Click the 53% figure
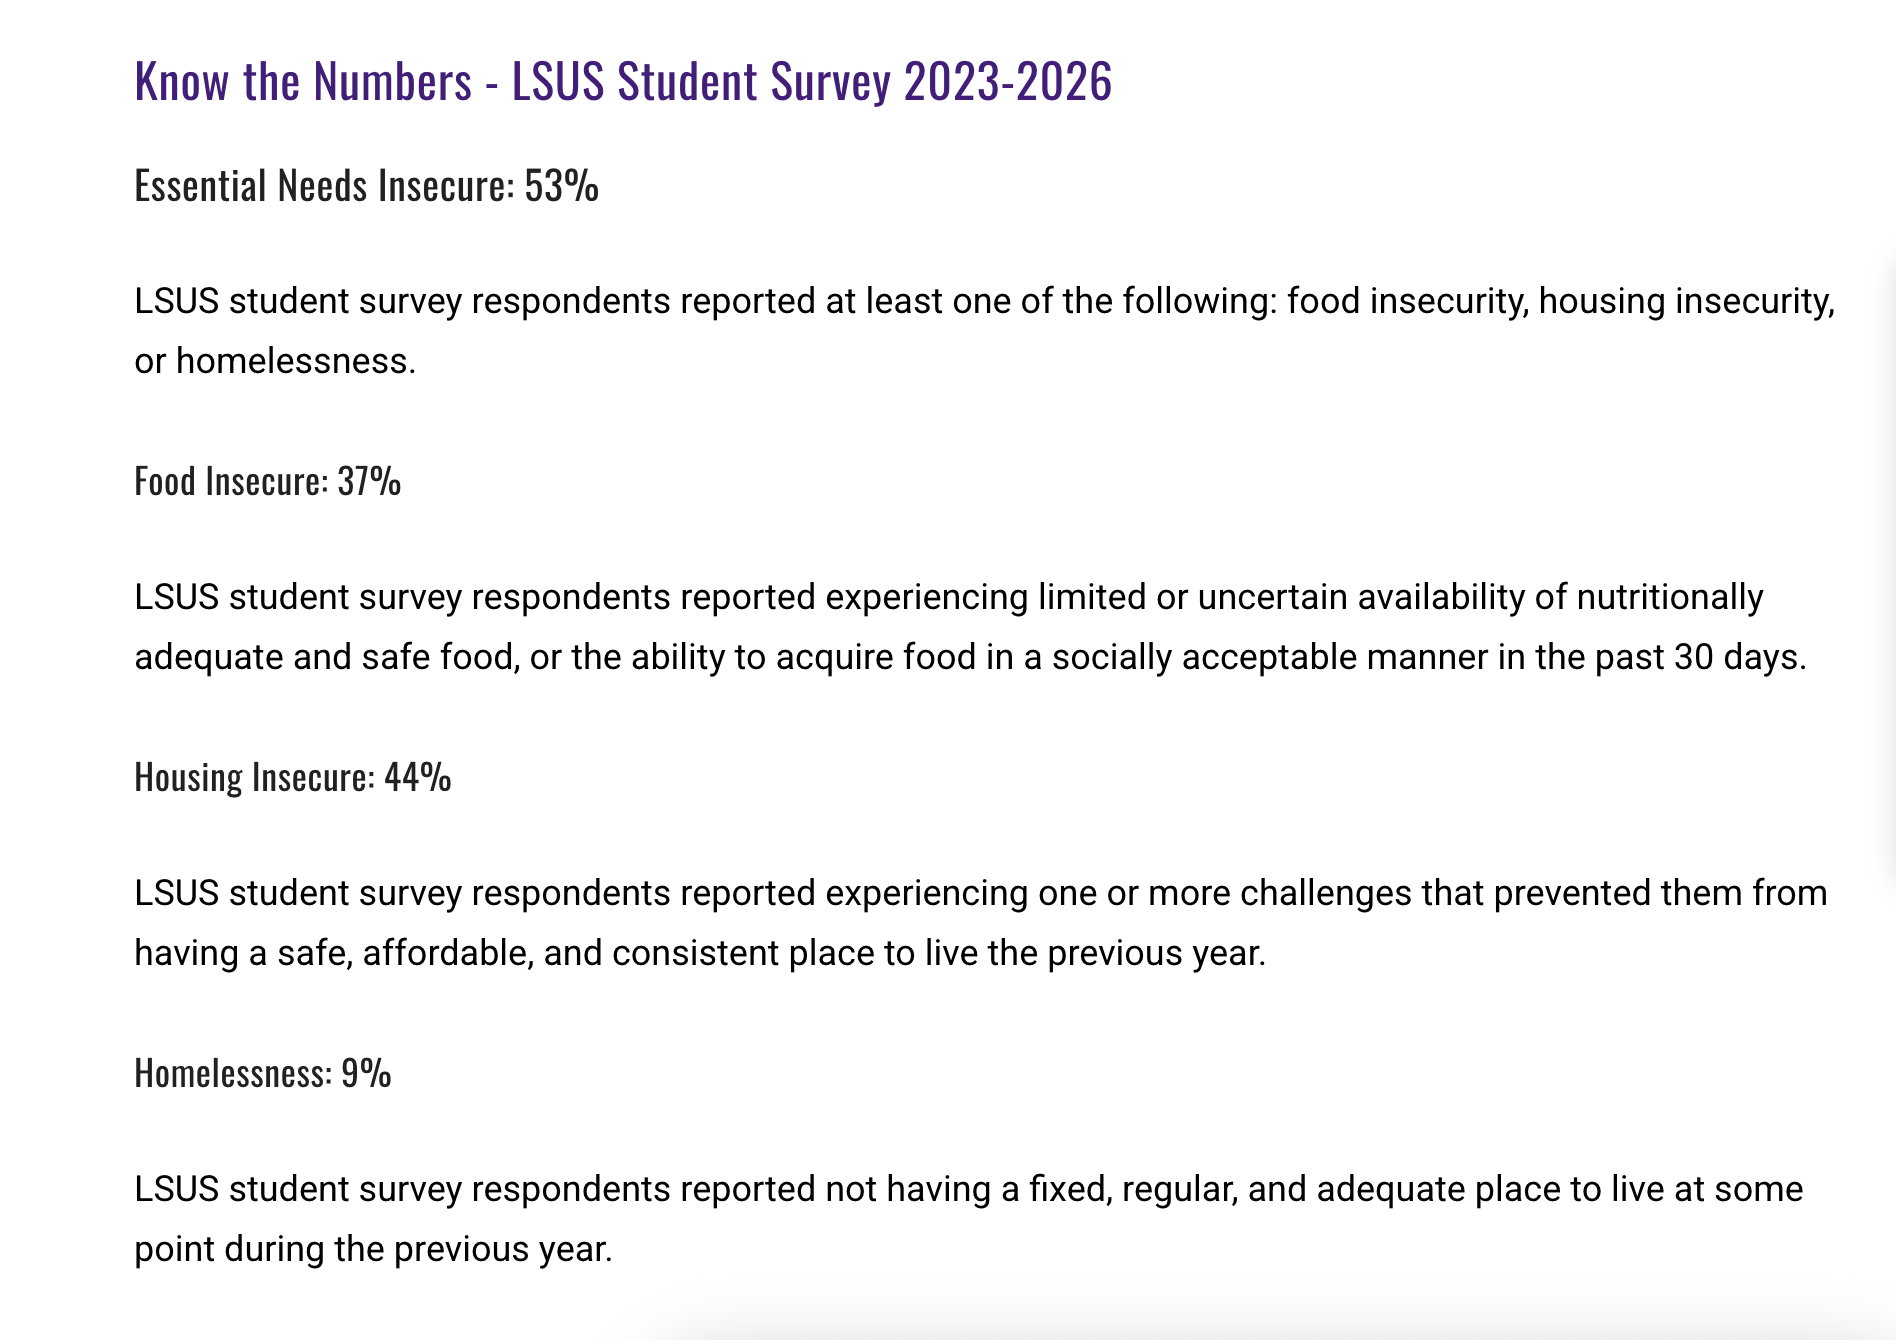1896x1340 pixels. (x=561, y=186)
